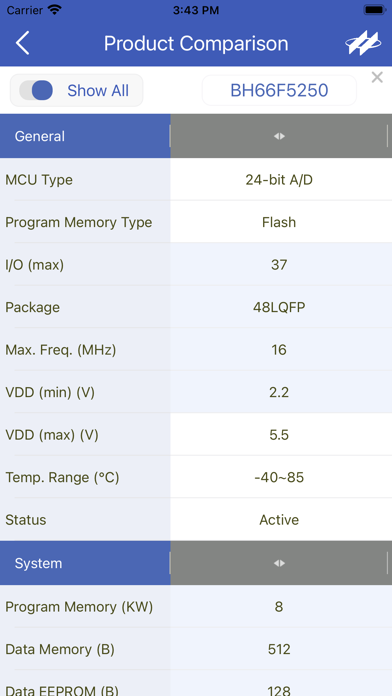
Task: Tap the Data Memory value 512
Action: coord(279,649)
